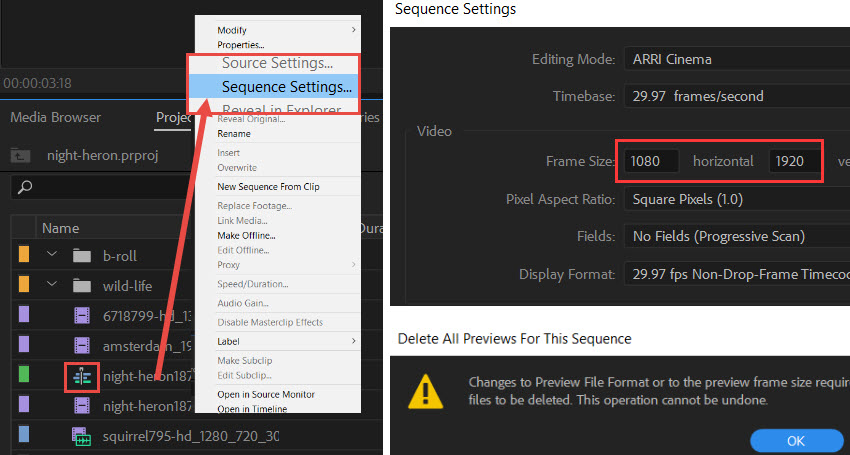Switch to the Project tab
Viewport: 850px width, 455px height.
pyautogui.click(x=173, y=117)
